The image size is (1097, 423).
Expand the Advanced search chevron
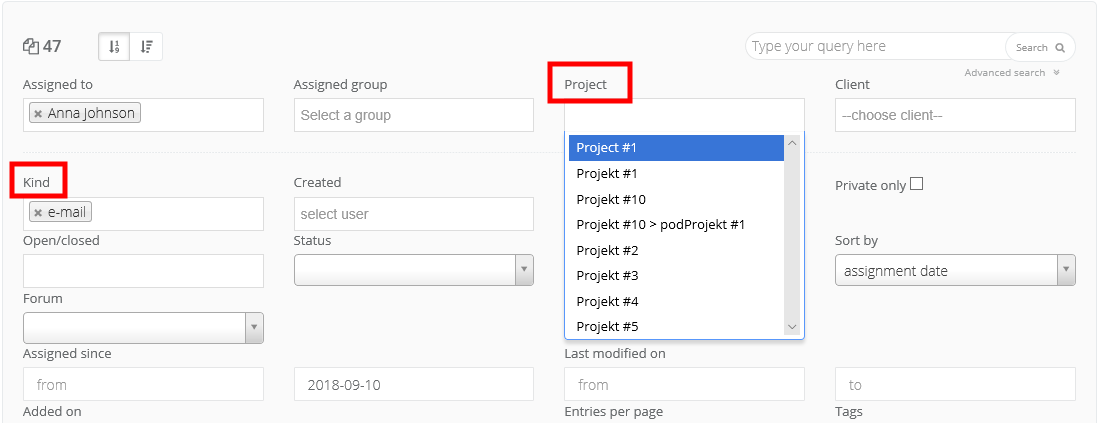(1056, 73)
